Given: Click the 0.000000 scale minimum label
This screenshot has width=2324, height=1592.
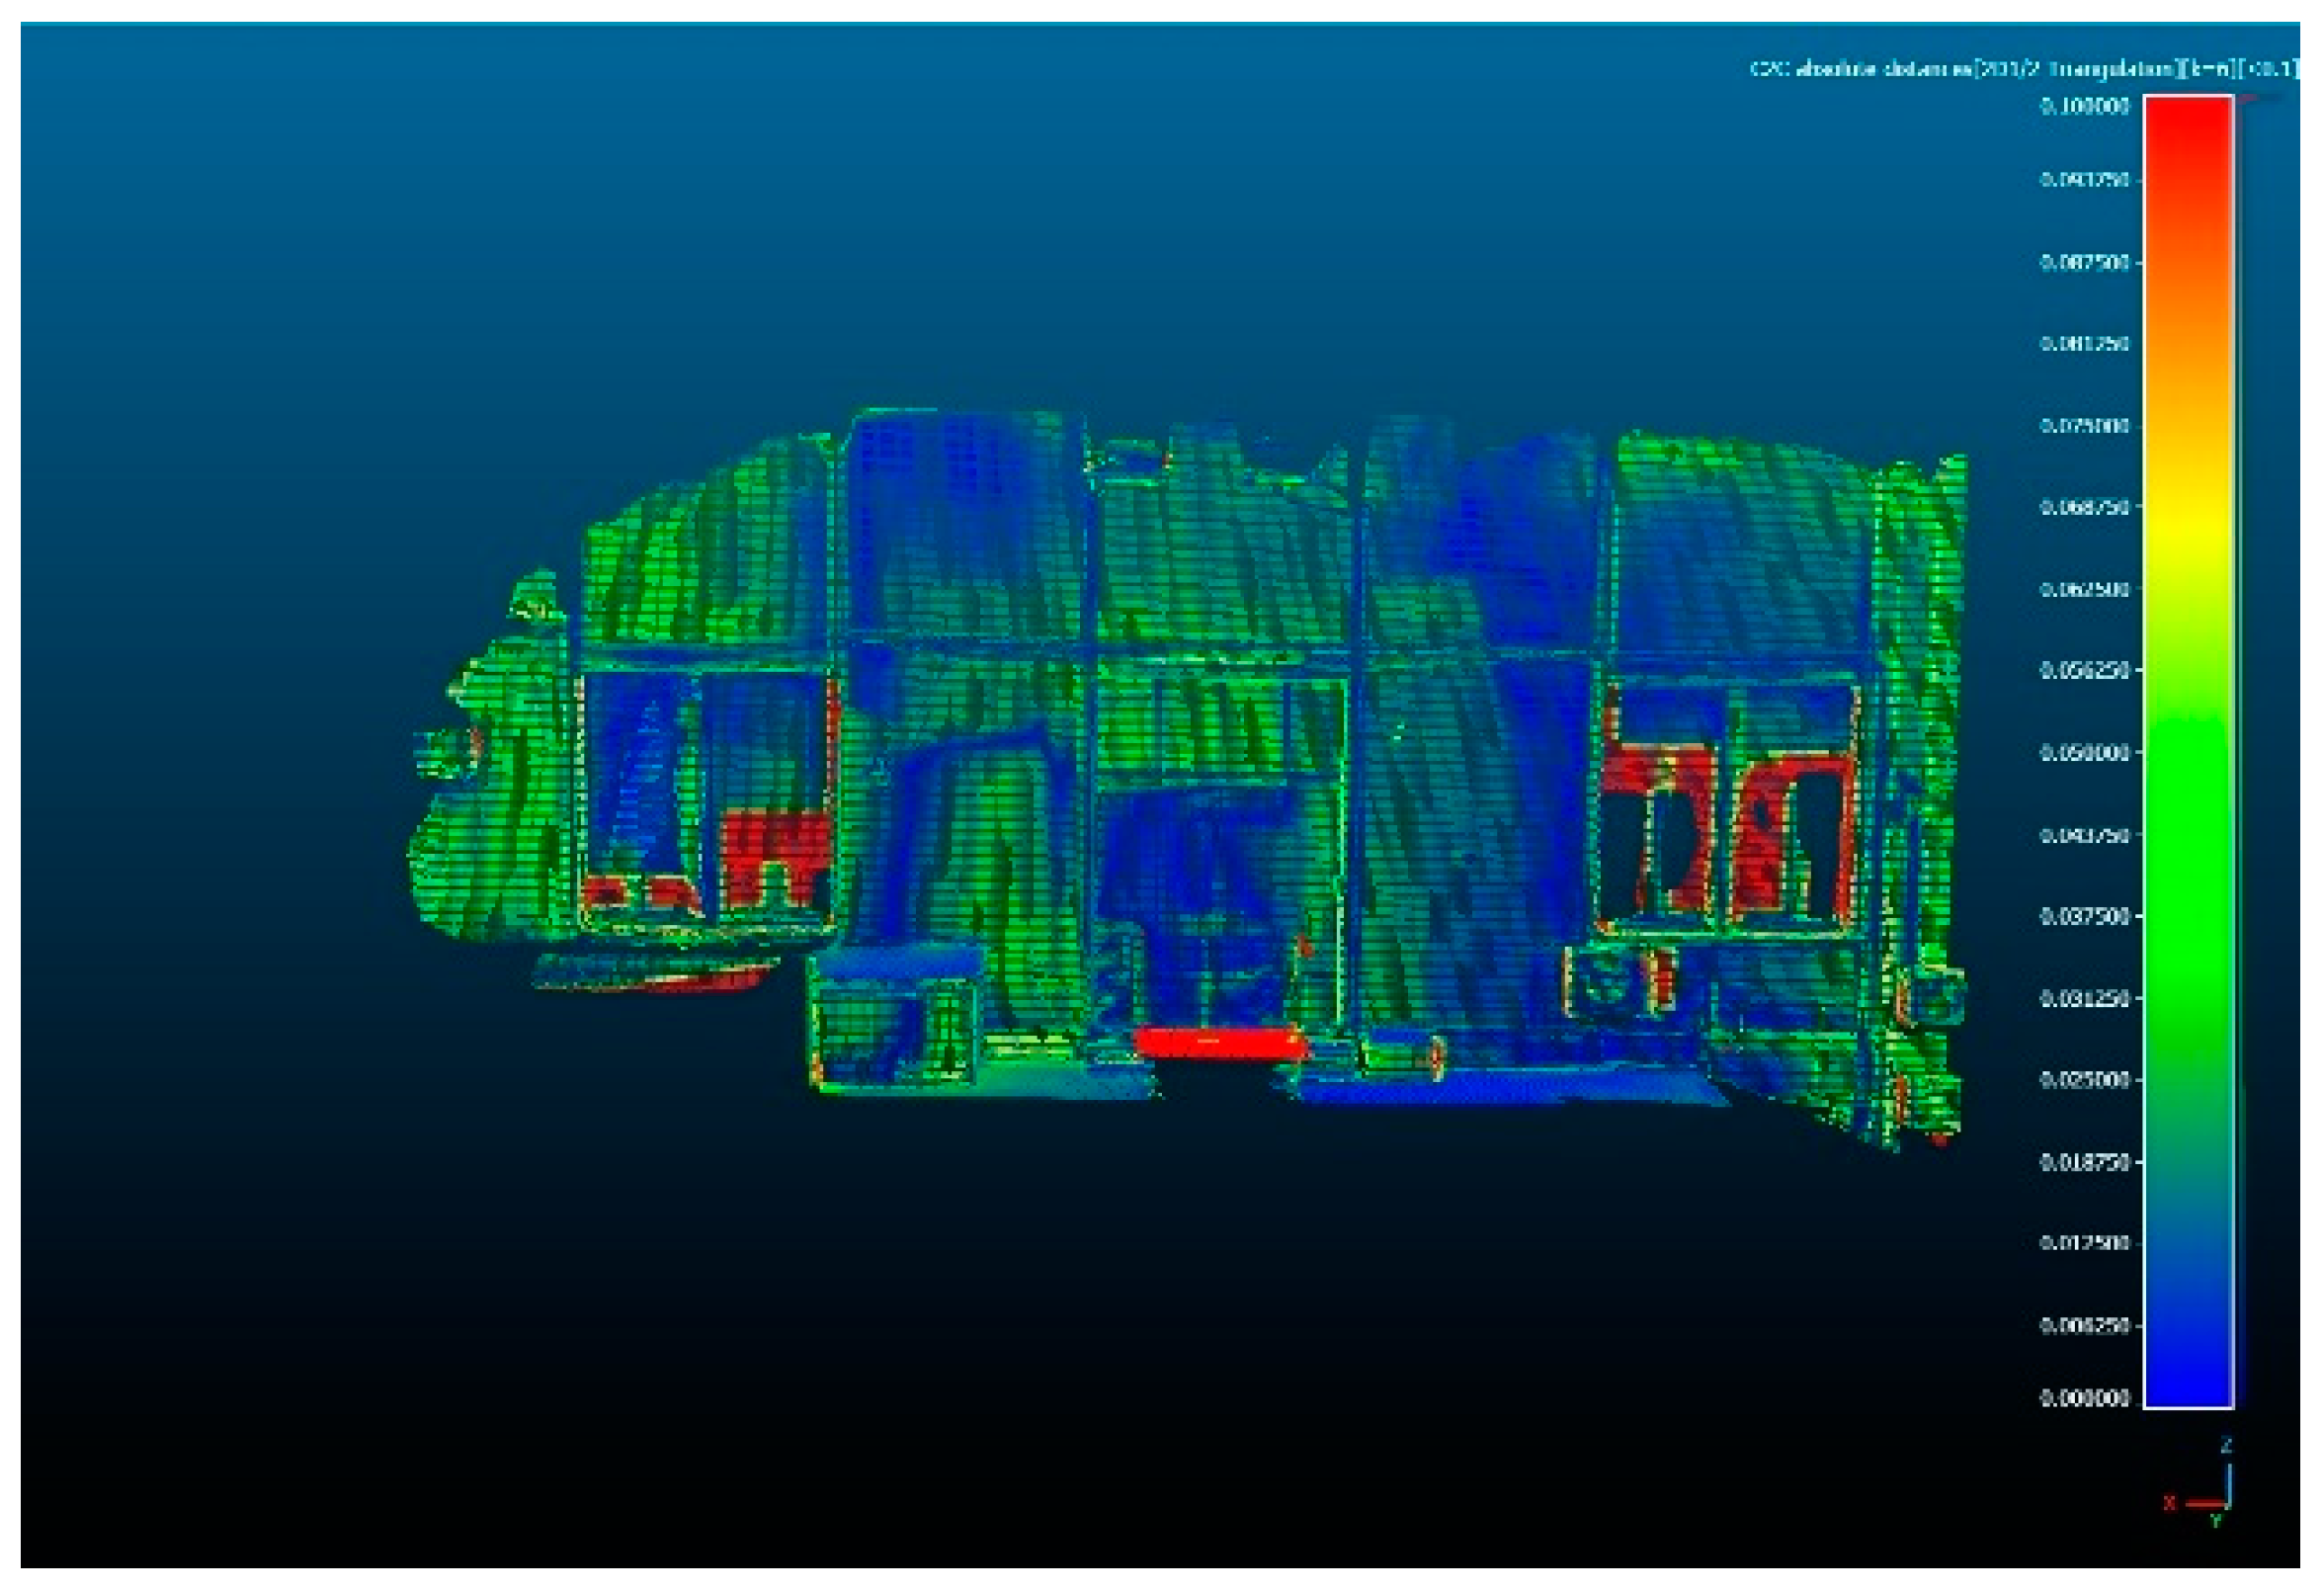Looking at the screenshot, I should point(2084,1398).
